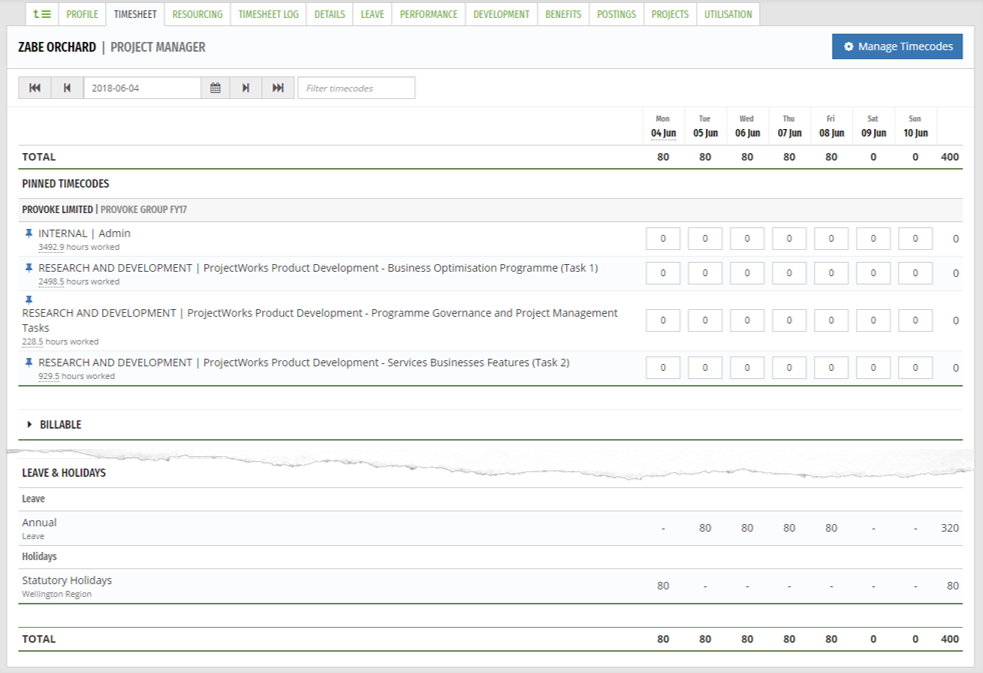This screenshot has width=983, height=673.
Task: Select the Annual leave row label
Action: [x=39, y=523]
